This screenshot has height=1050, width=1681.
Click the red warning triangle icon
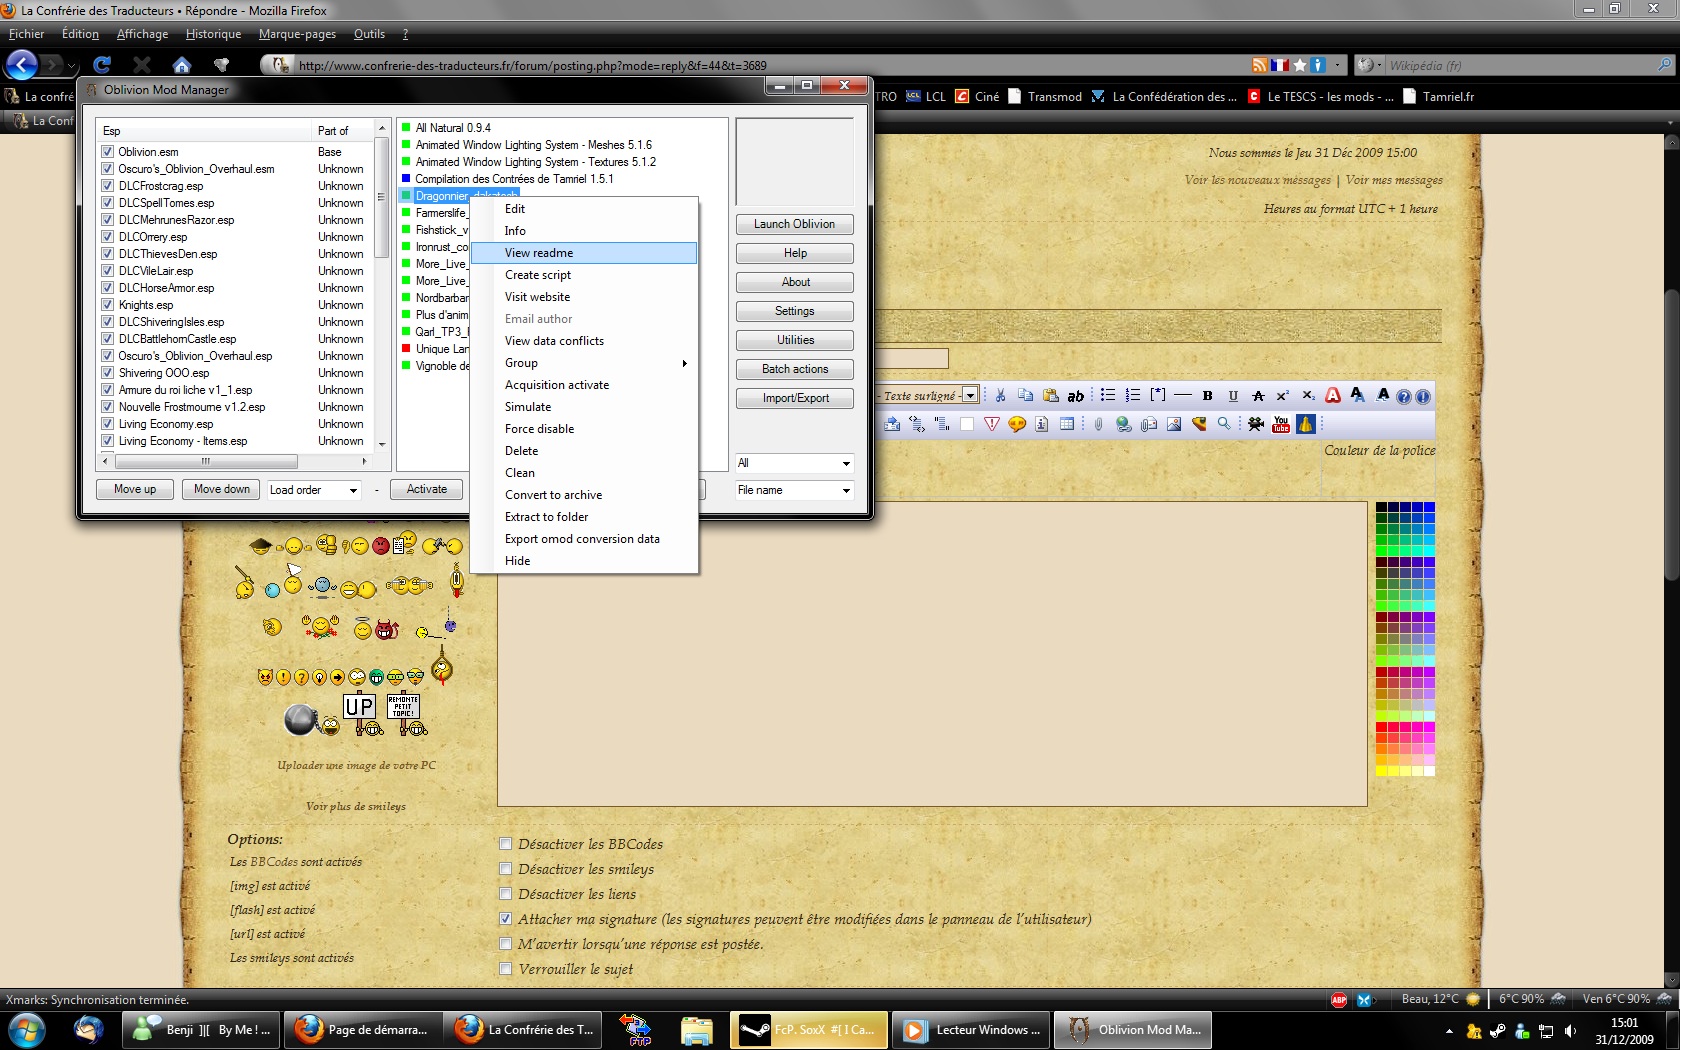pos(992,424)
